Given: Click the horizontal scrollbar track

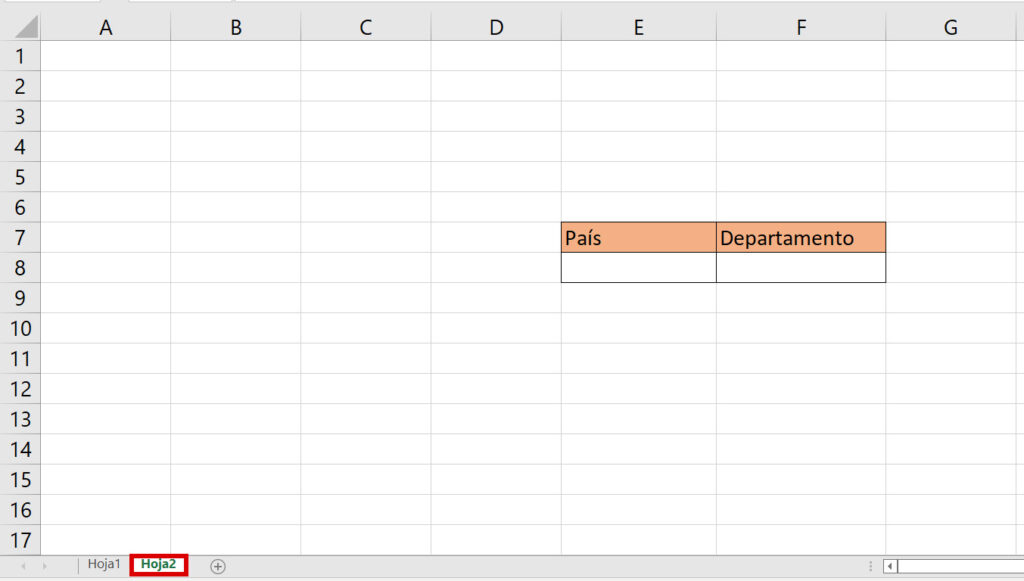Looking at the screenshot, I should point(960,566).
